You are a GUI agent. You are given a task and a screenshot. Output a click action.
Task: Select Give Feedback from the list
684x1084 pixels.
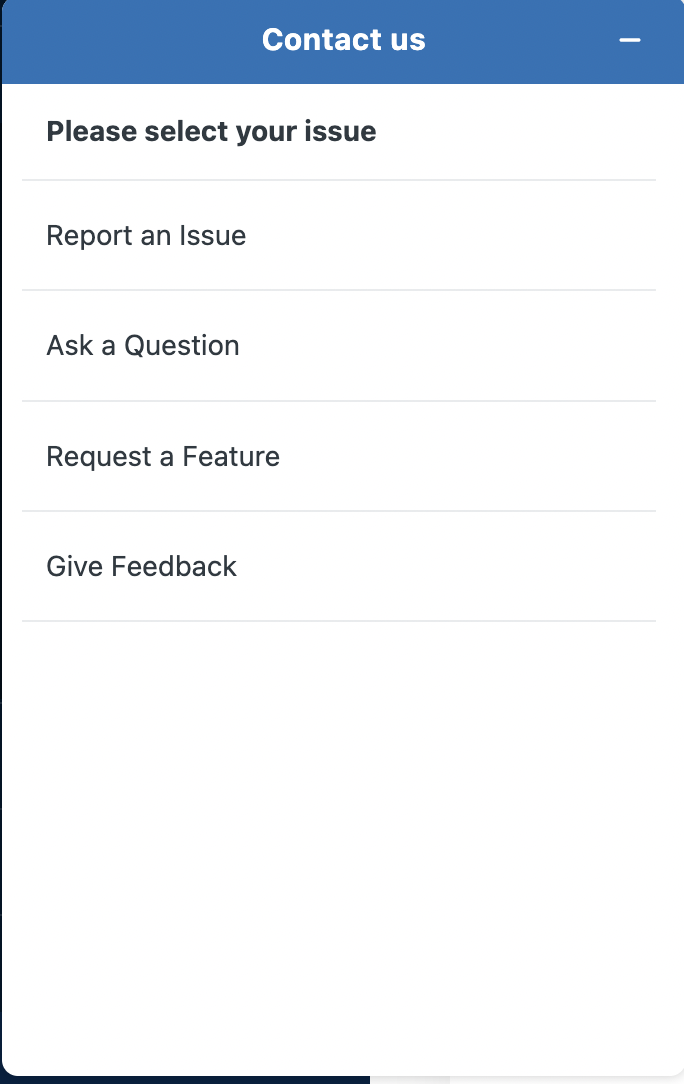(x=339, y=566)
